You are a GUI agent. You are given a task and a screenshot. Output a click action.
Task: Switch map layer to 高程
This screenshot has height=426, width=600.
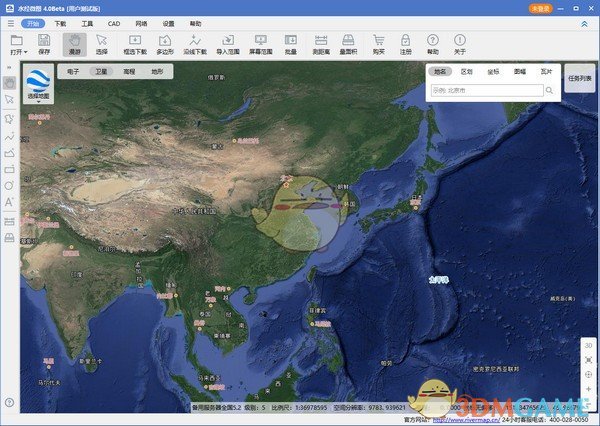(x=129, y=72)
